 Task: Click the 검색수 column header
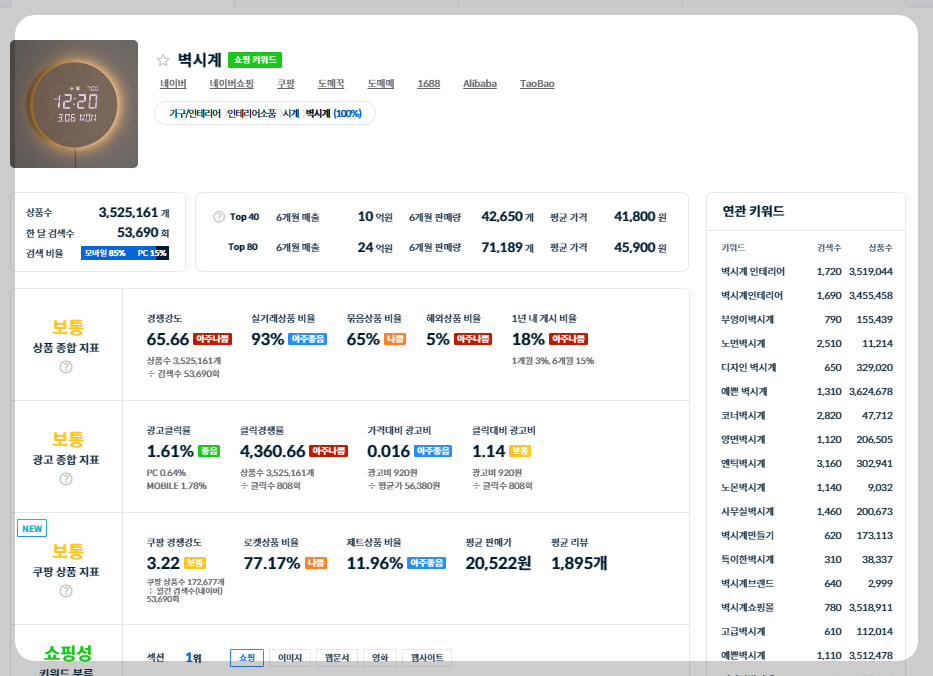[x=829, y=248]
